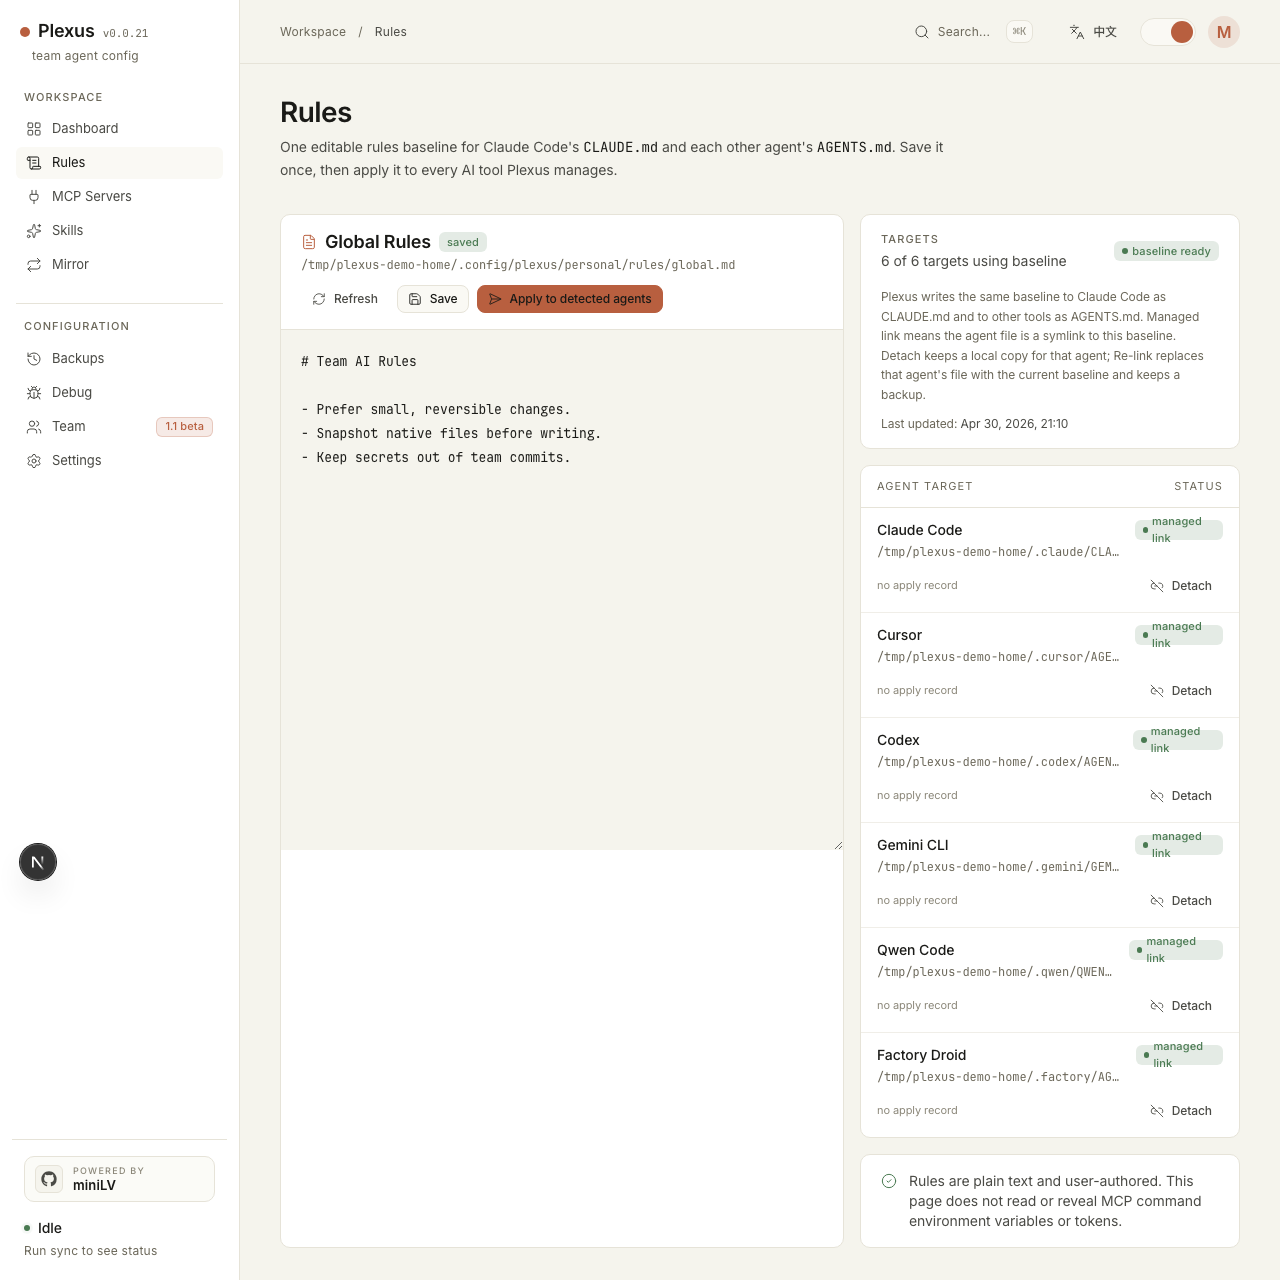The image size is (1280, 1280).
Task: Open Mirror page
Action: (x=119, y=264)
